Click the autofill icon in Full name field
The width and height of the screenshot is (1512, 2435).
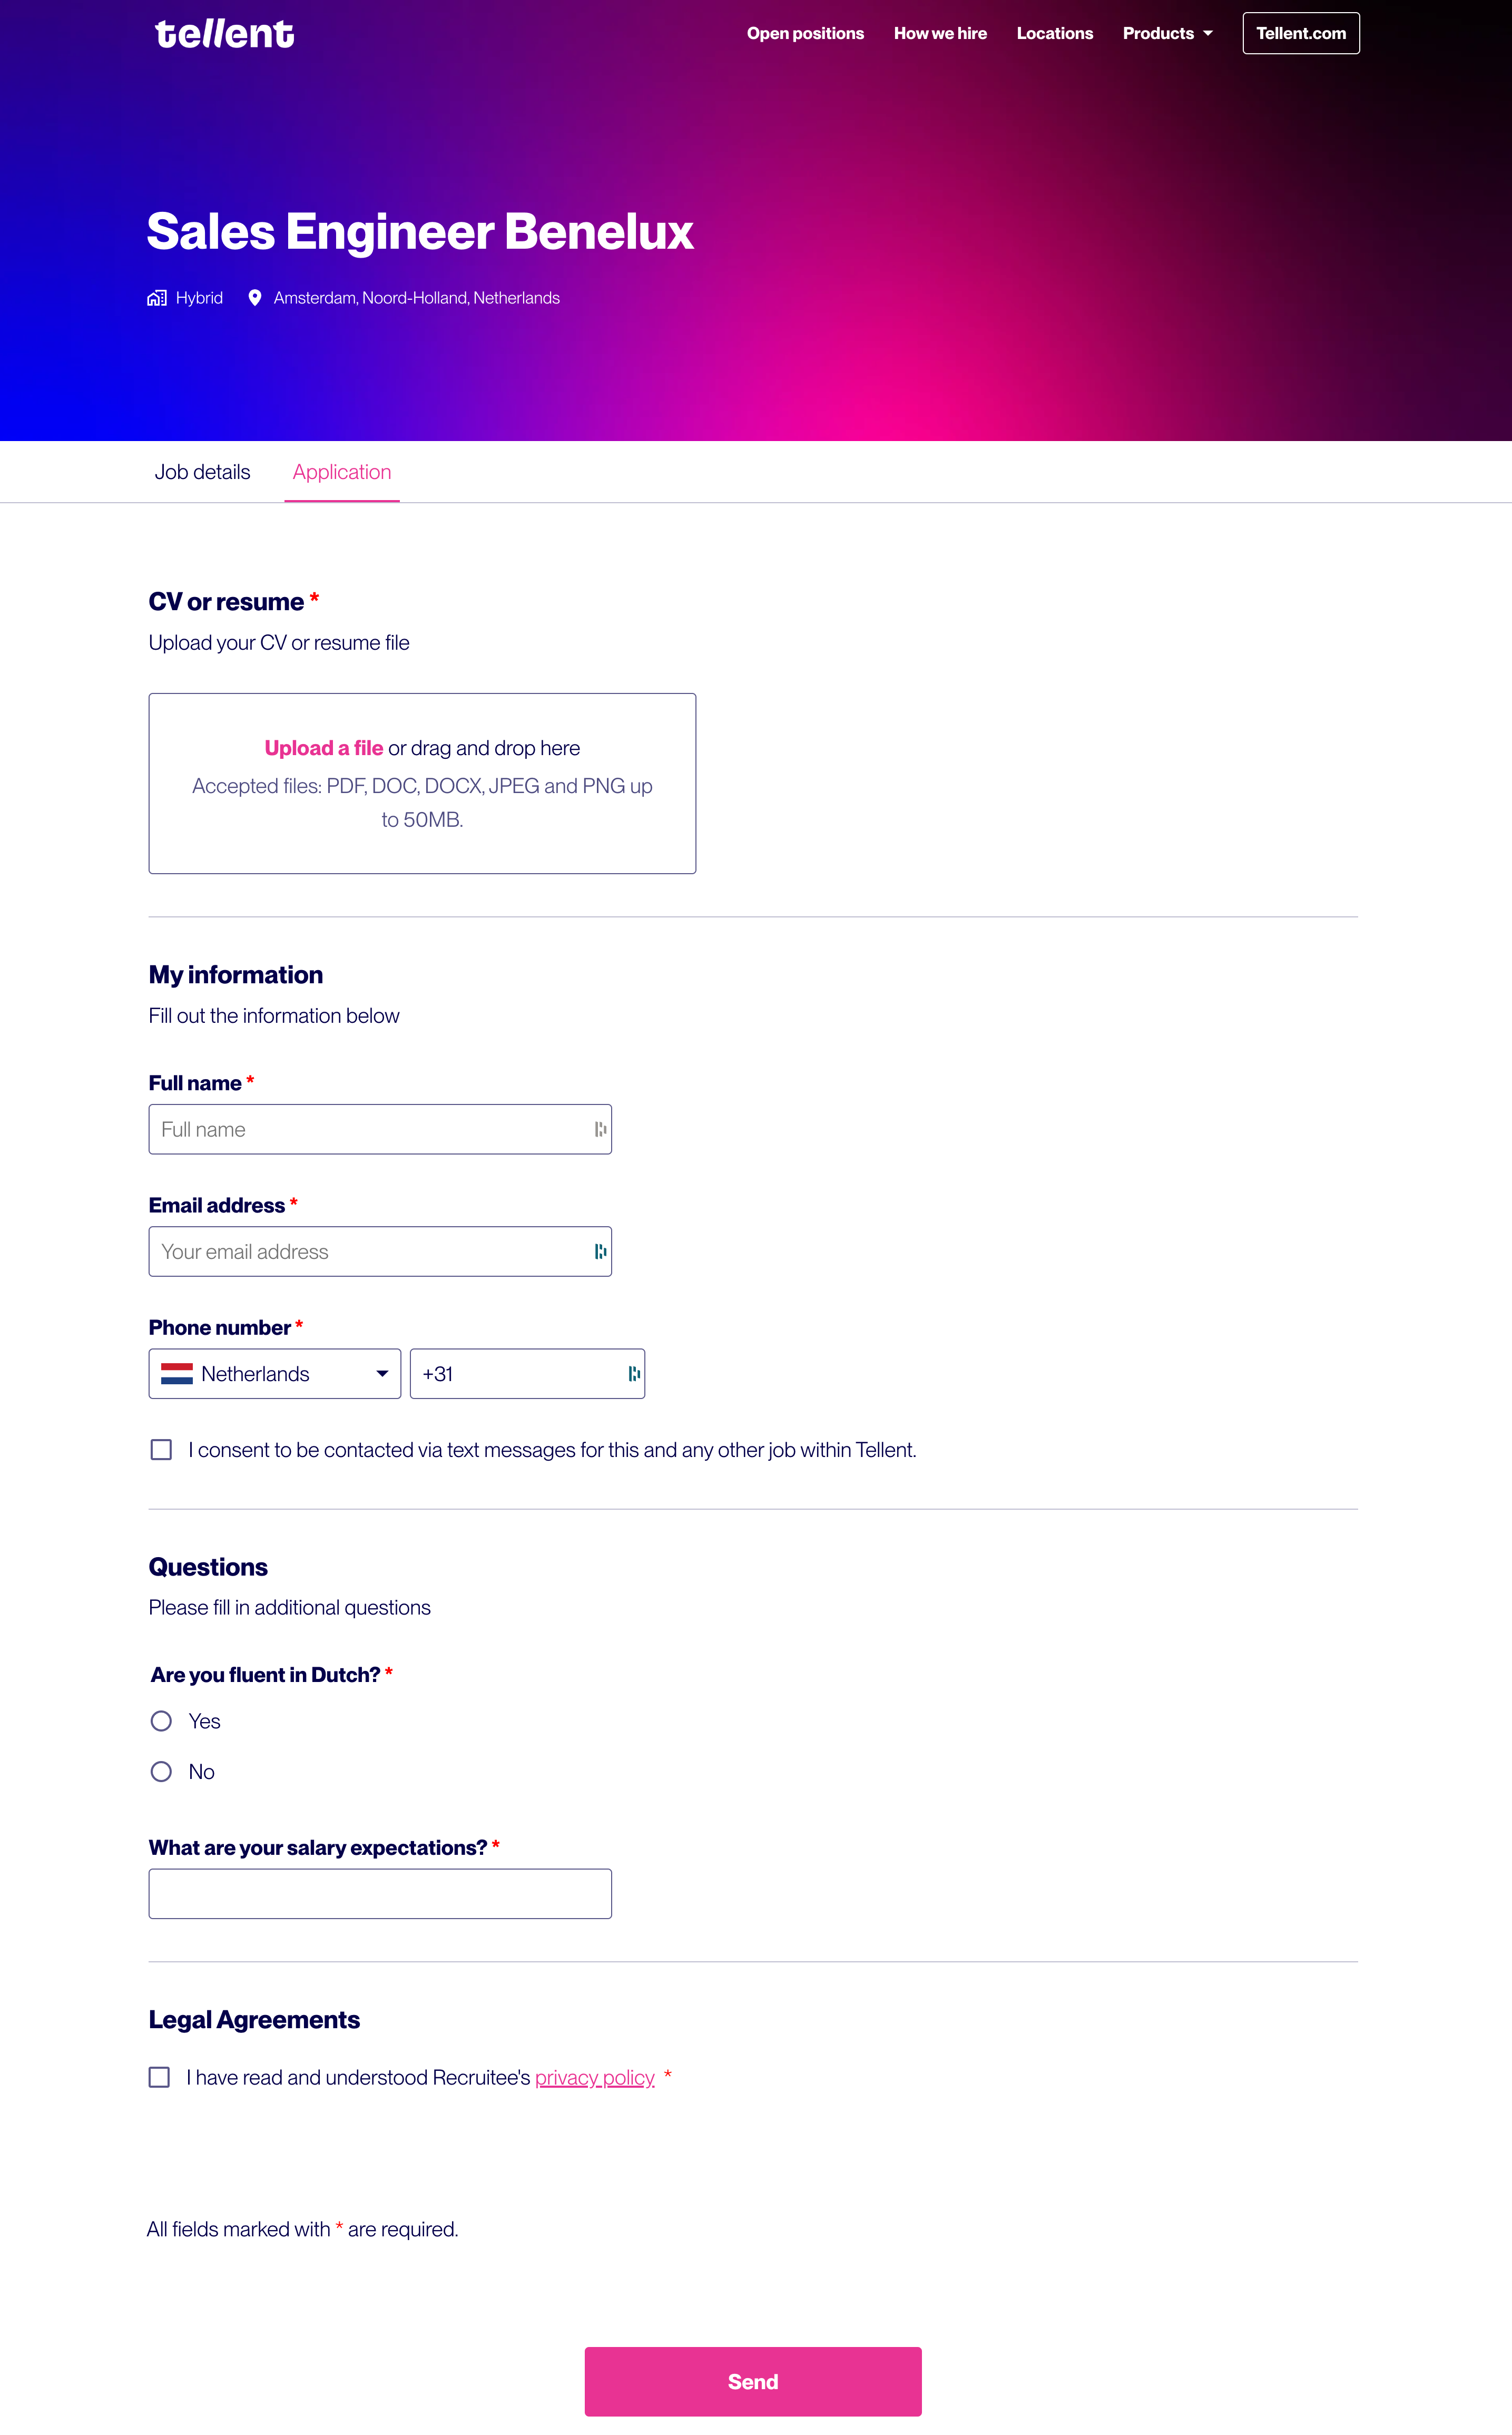click(x=600, y=1129)
